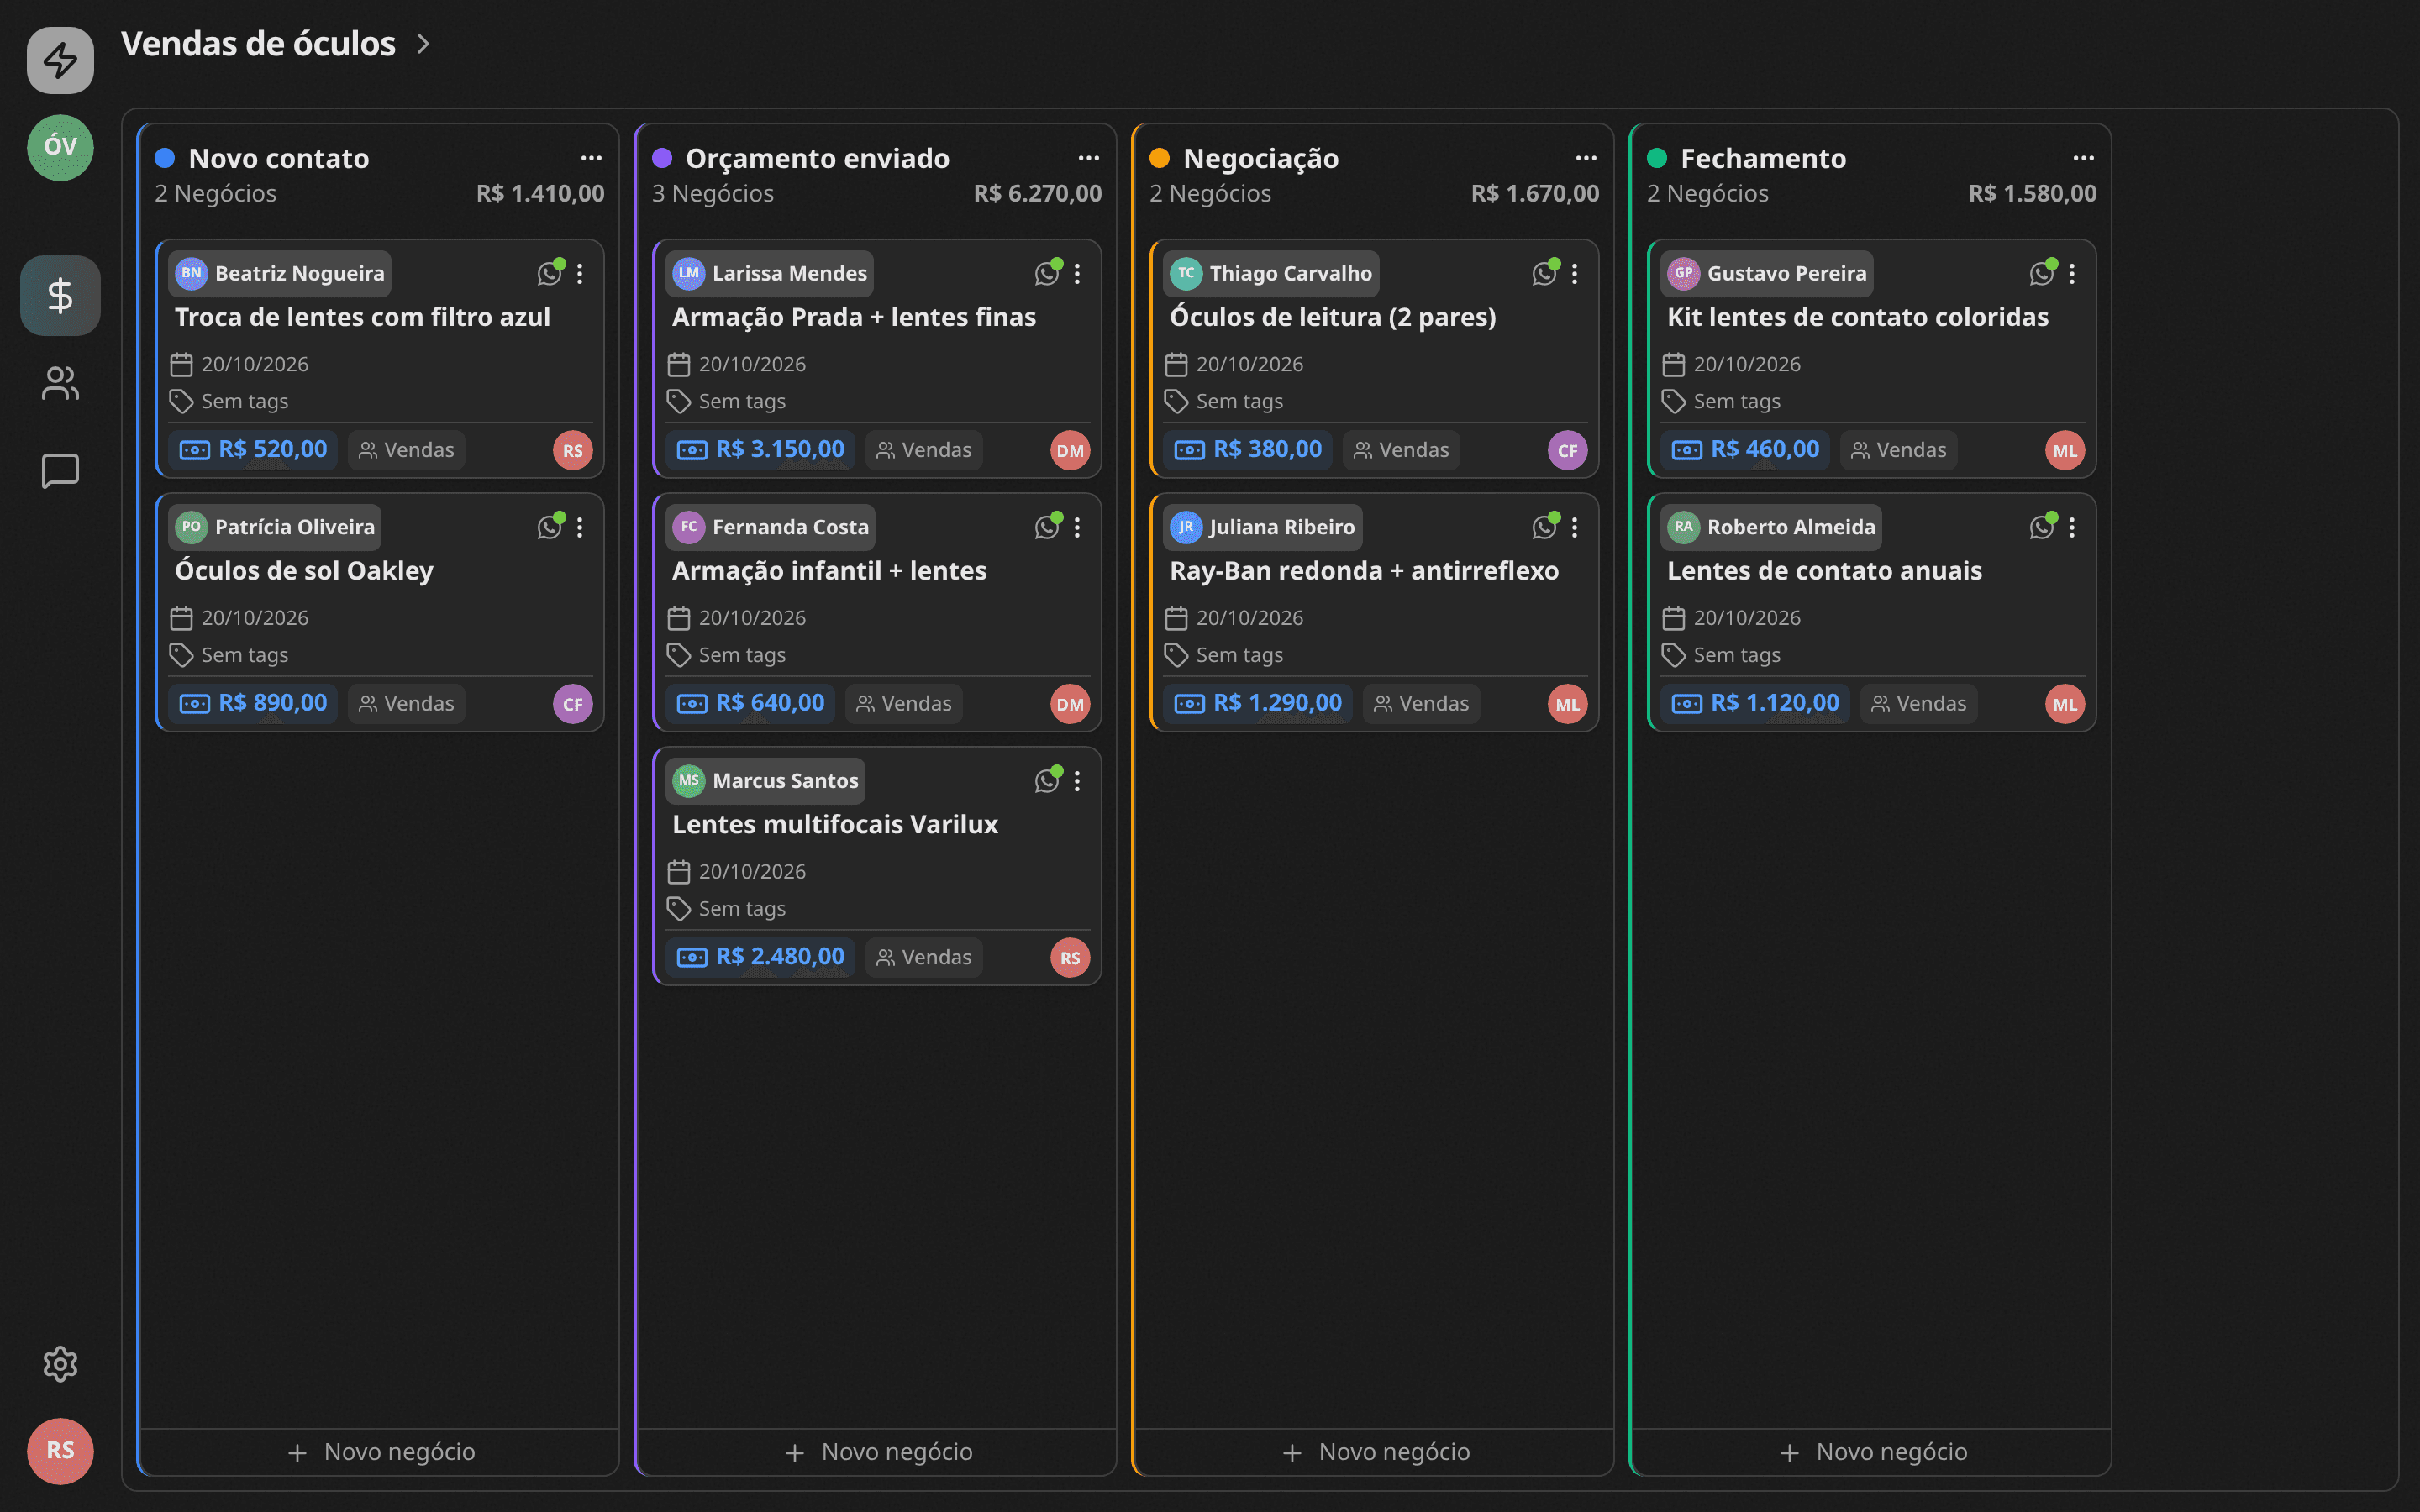Image resolution: width=2420 pixels, height=1512 pixels.
Task: Open the settings gear icon
Action: tap(60, 1364)
